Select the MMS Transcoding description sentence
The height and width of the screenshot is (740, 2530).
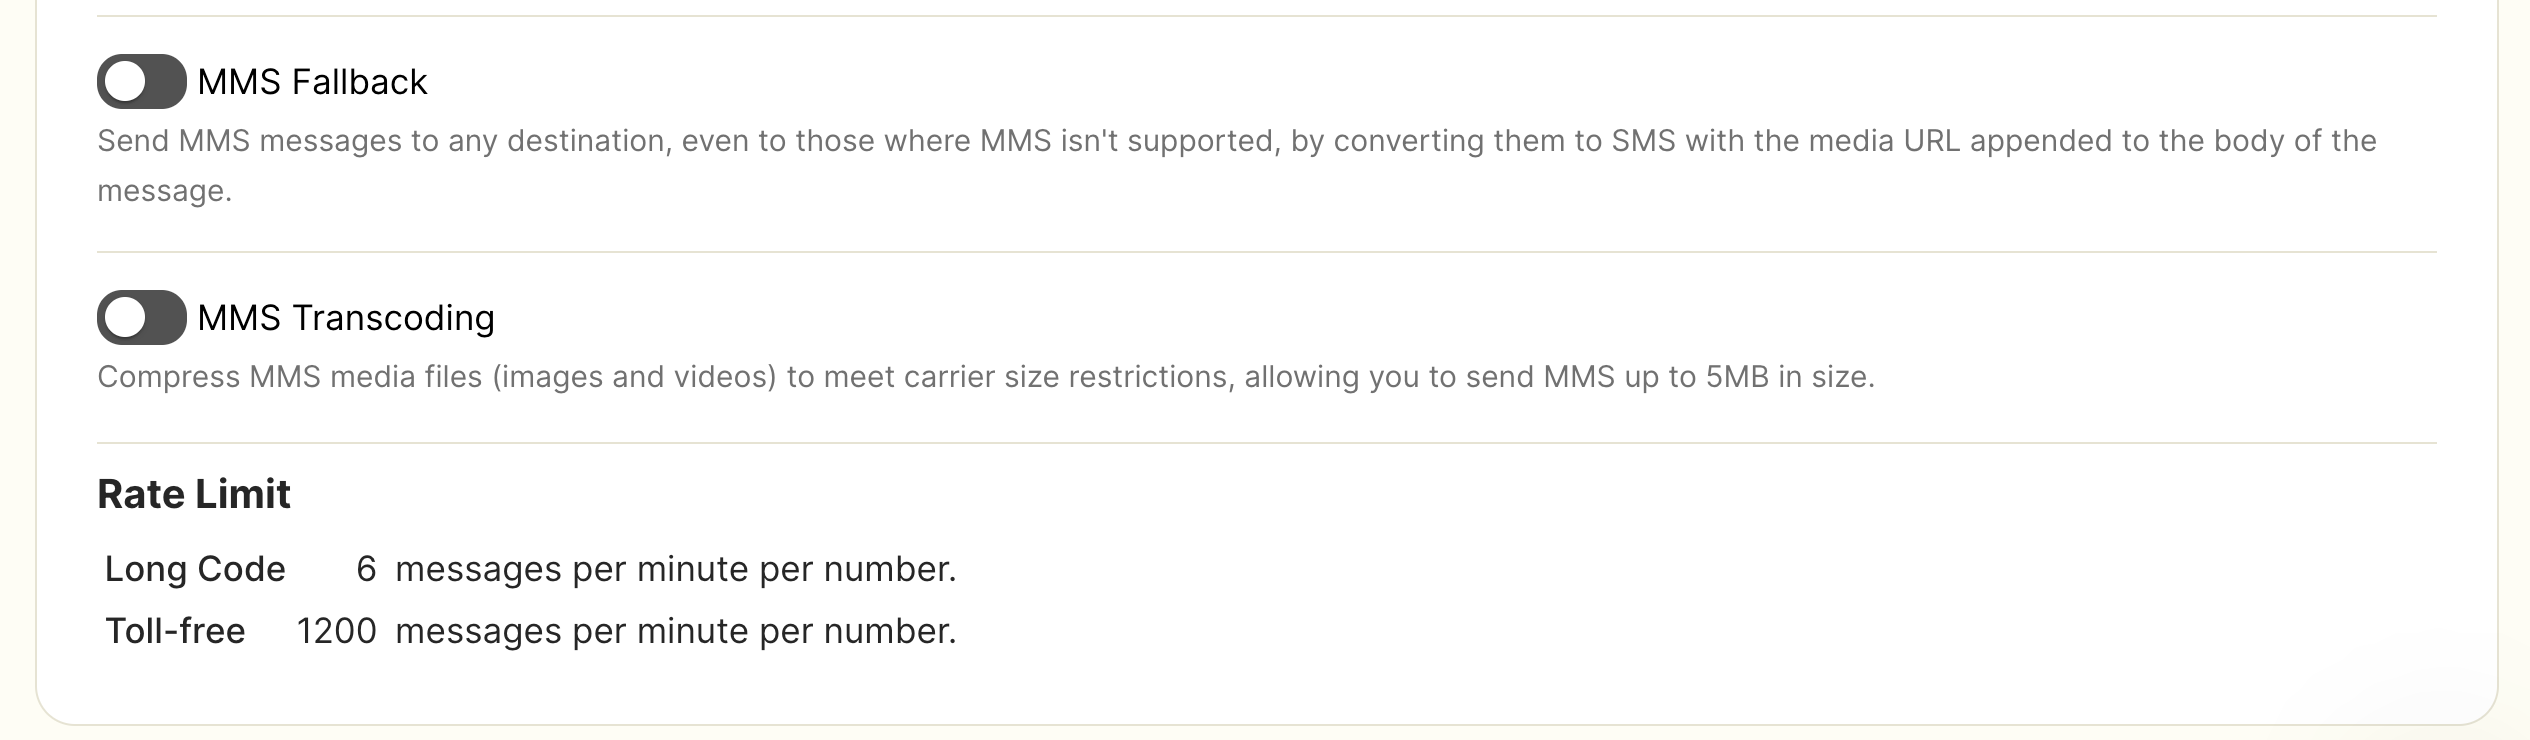click(986, 377)
